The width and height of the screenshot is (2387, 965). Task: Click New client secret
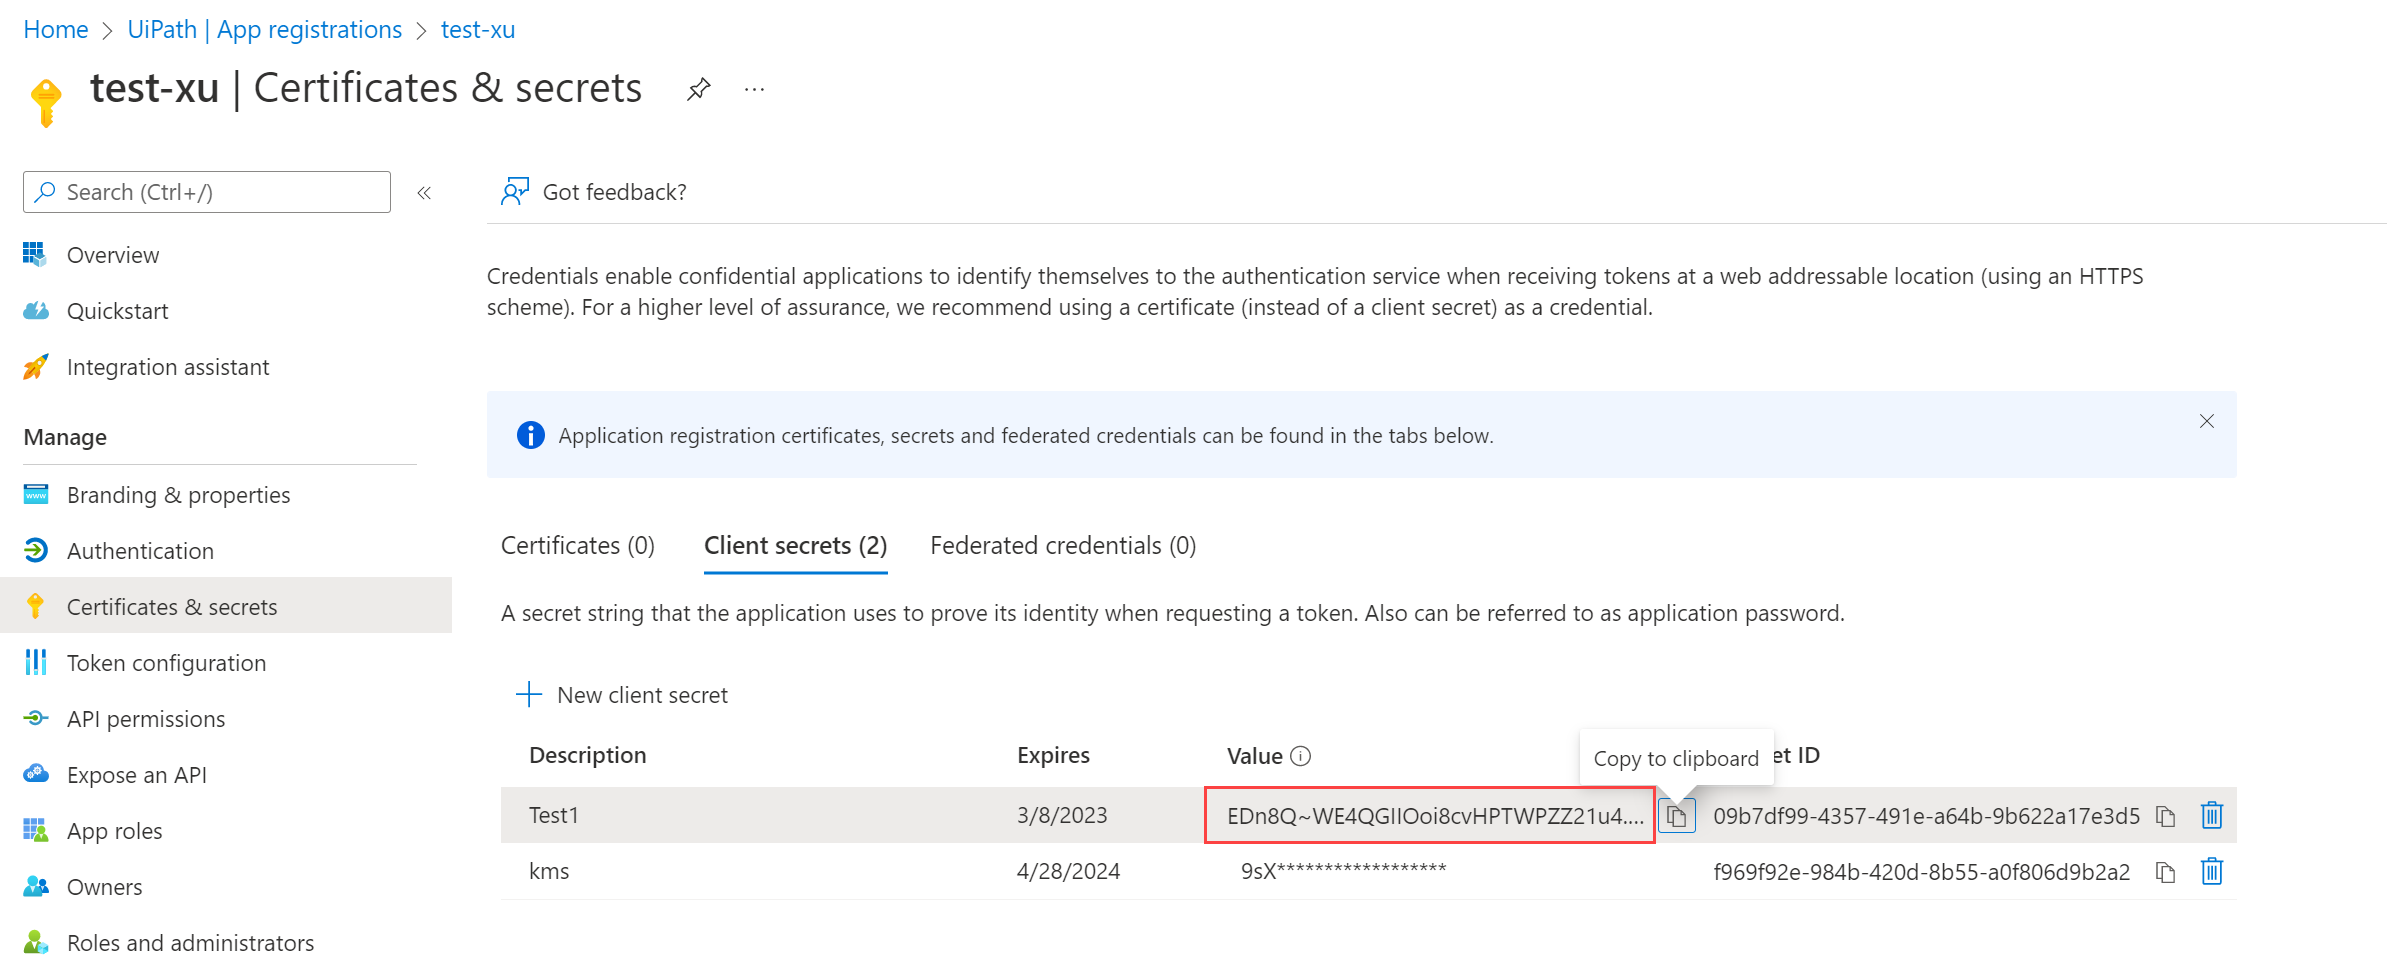tap(622, 695)
